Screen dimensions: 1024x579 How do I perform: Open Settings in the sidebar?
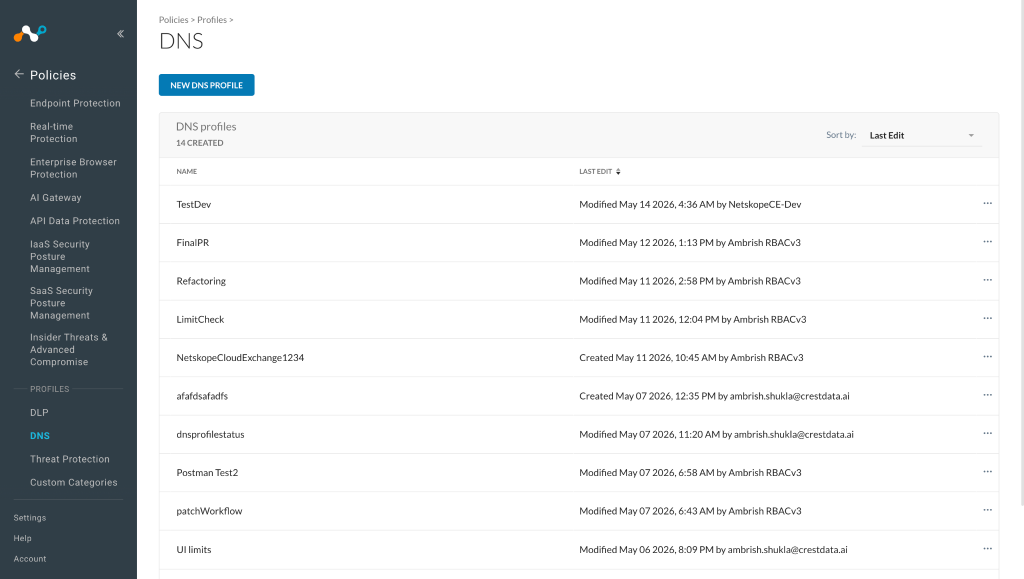click(x=30, y=518)
